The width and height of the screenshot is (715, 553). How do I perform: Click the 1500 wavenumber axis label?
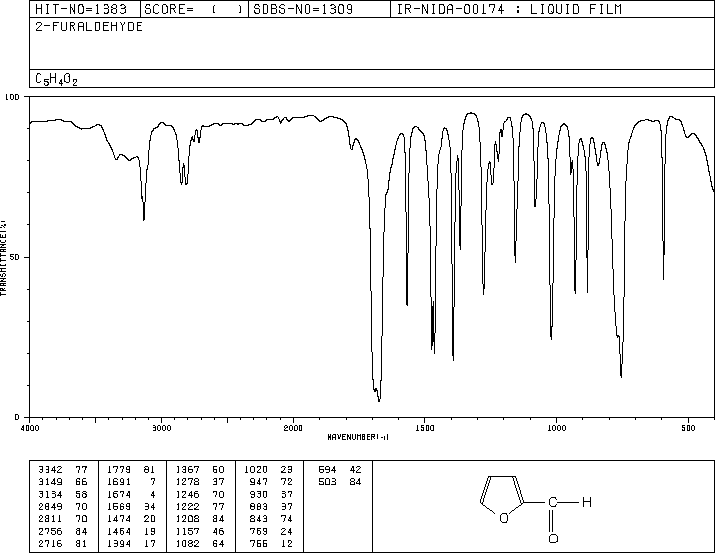pos(425,428)
